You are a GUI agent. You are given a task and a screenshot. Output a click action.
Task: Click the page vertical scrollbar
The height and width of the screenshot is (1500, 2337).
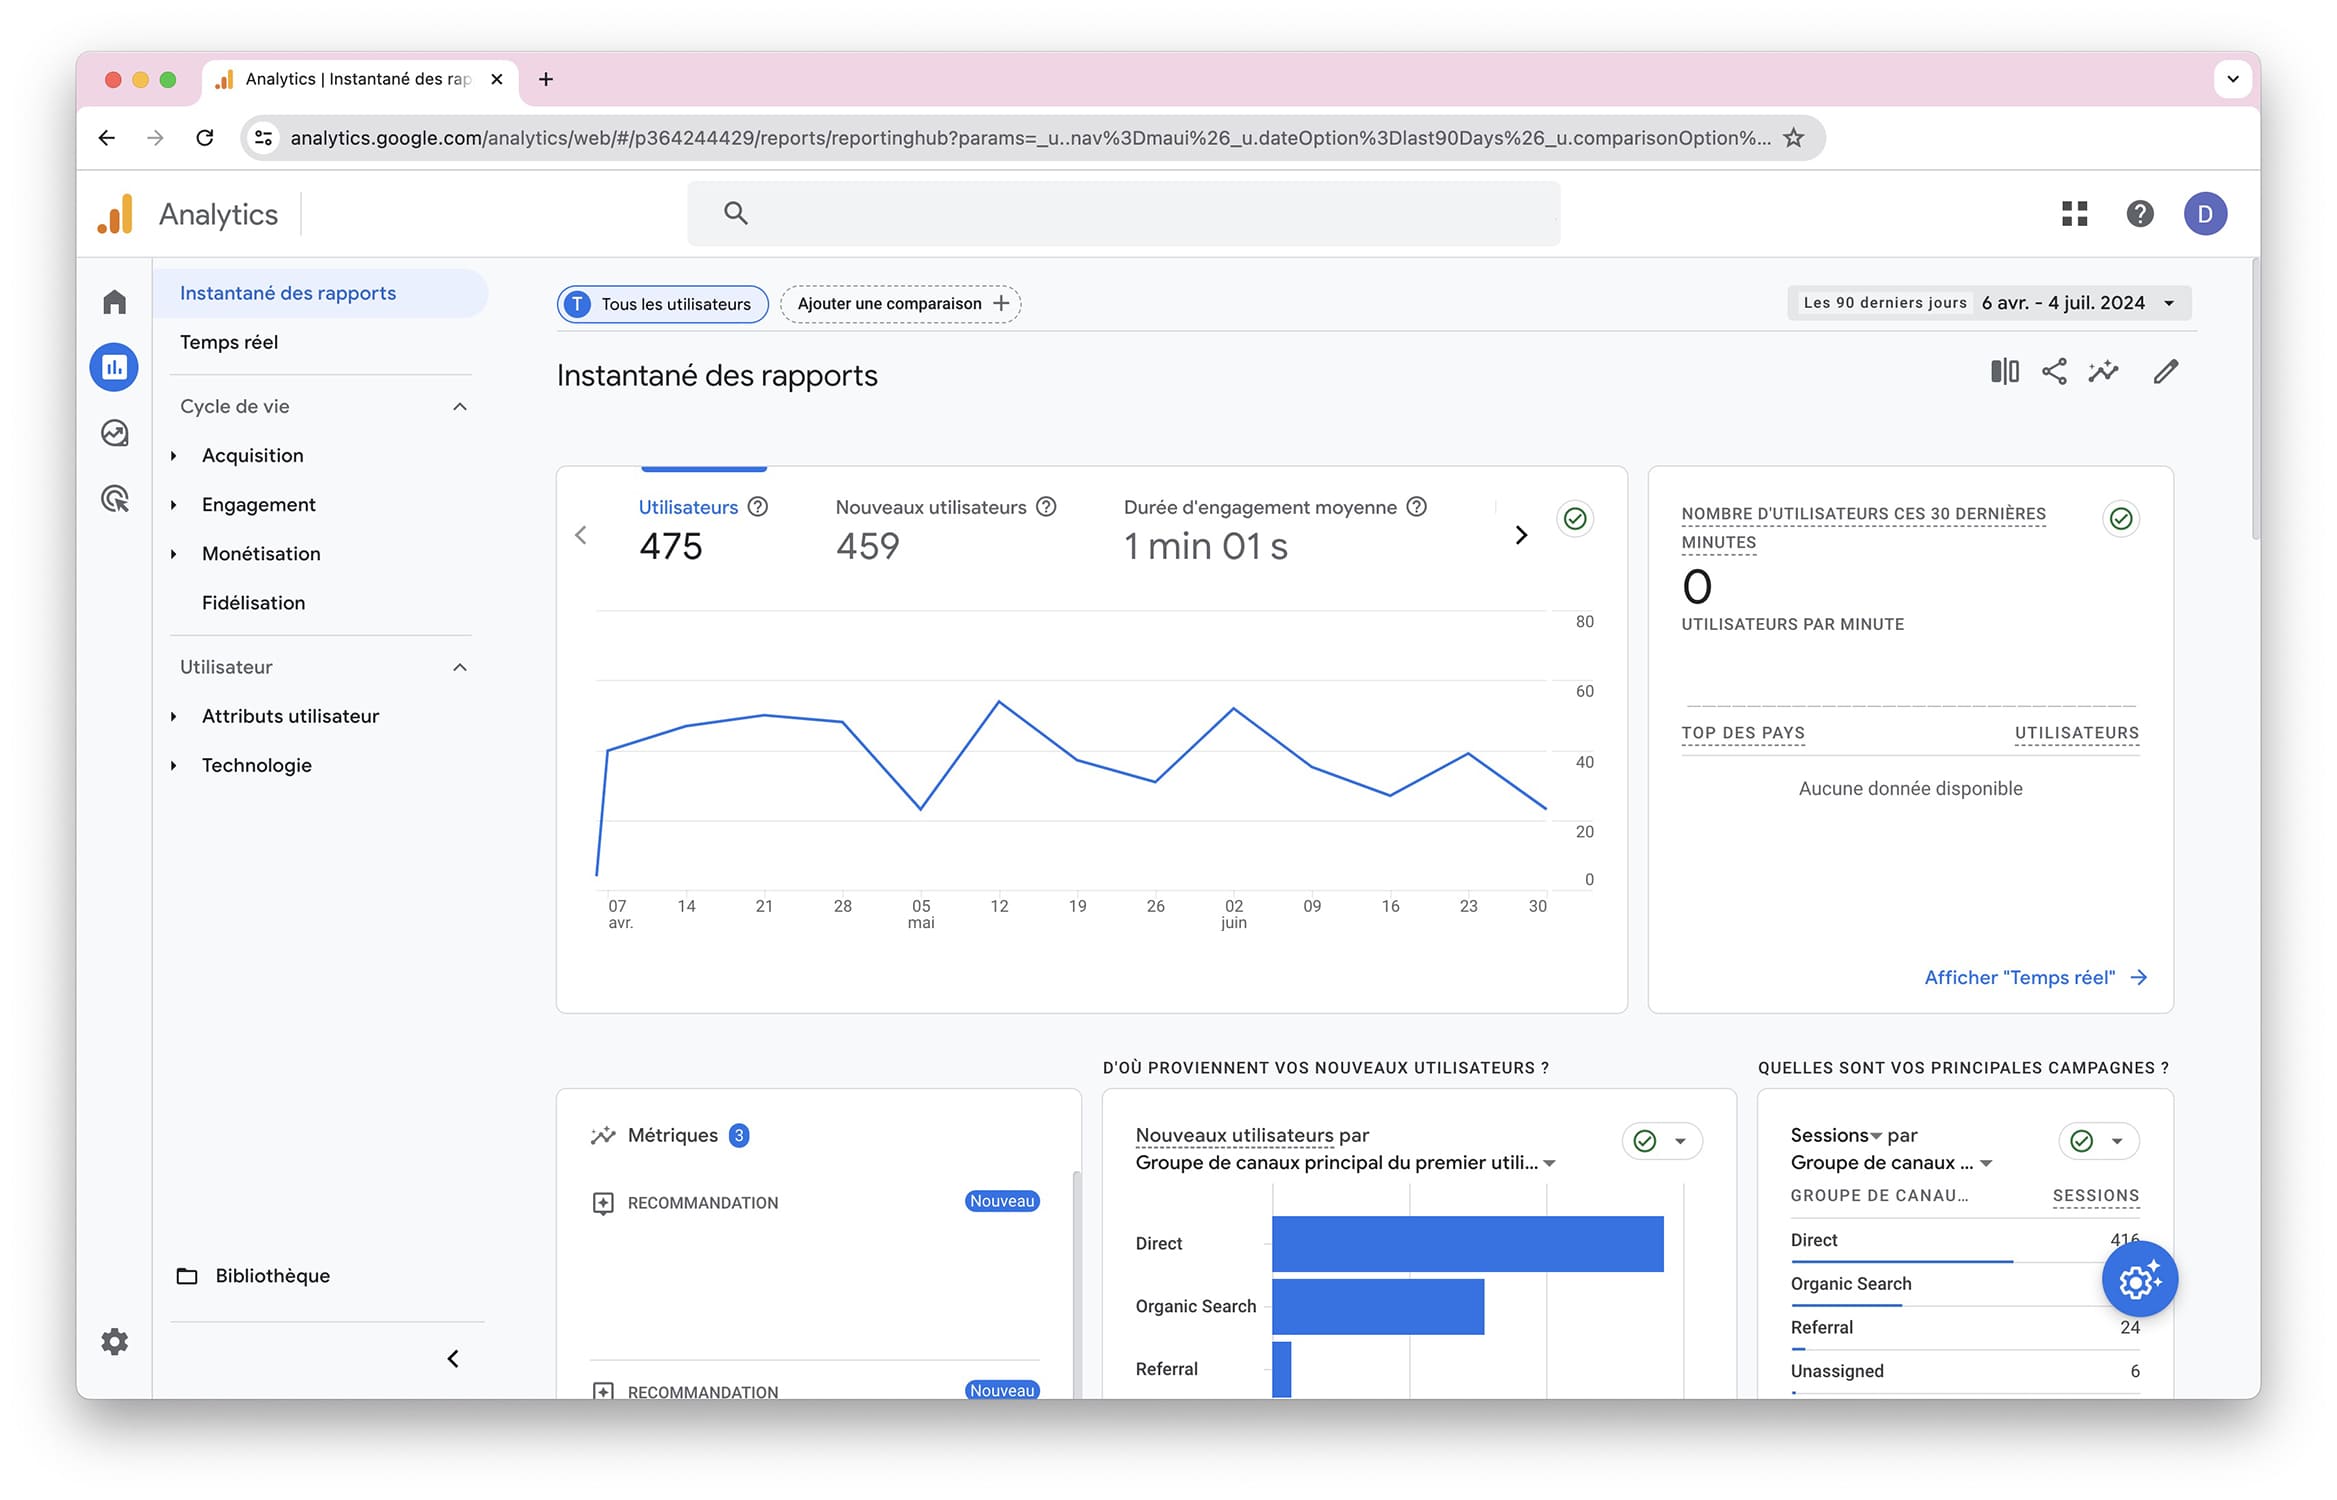coord(2255,400)
